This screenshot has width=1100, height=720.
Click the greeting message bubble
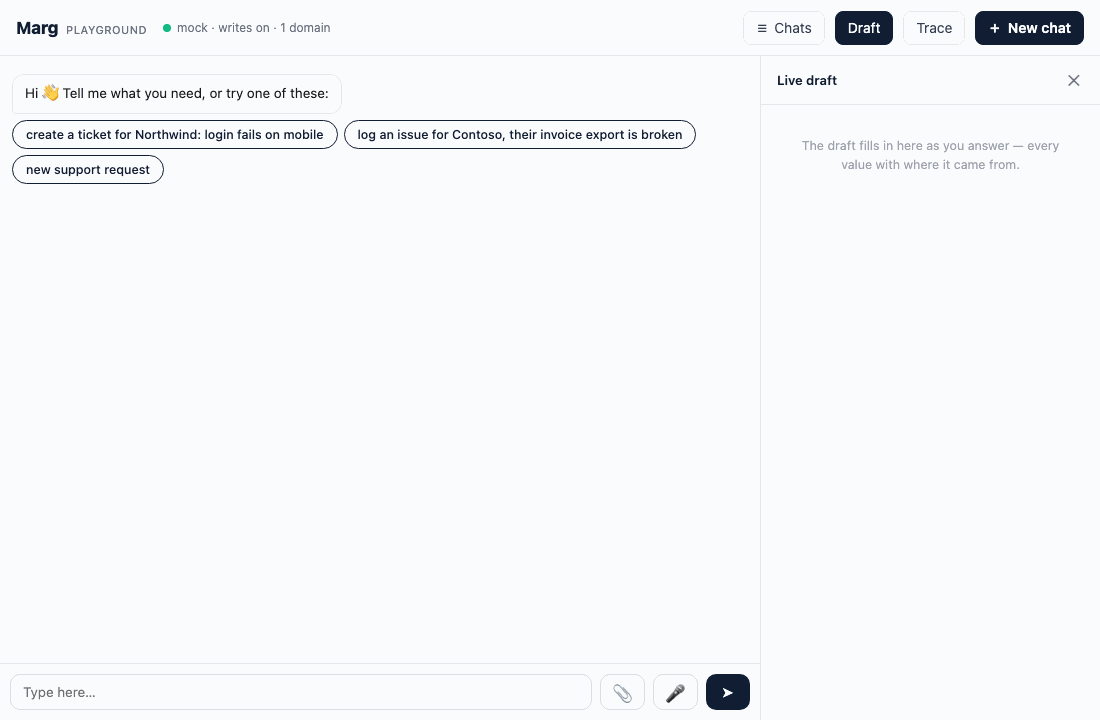point(177,94)
